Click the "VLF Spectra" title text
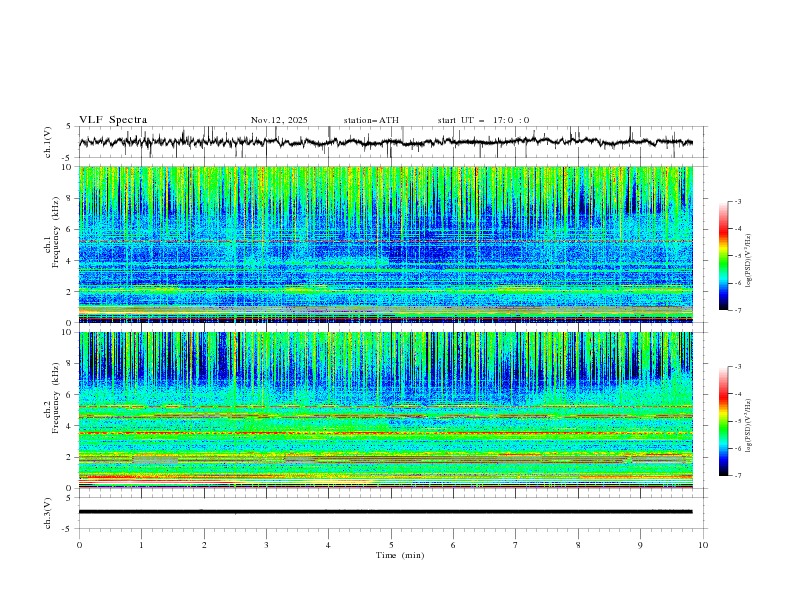 113,120
